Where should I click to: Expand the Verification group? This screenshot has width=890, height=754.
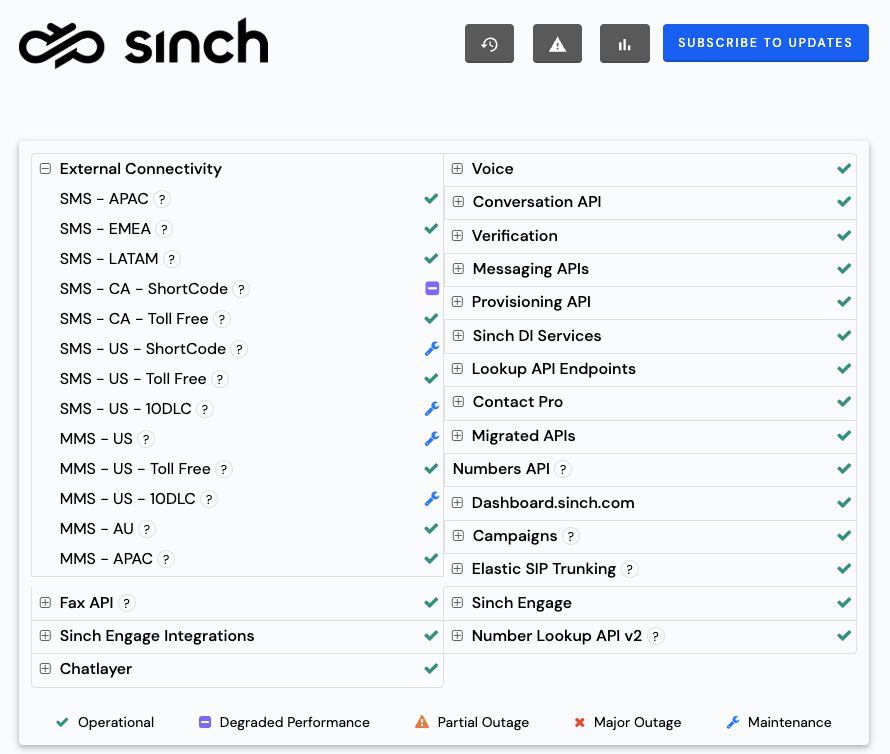click(x=457, y=235)
